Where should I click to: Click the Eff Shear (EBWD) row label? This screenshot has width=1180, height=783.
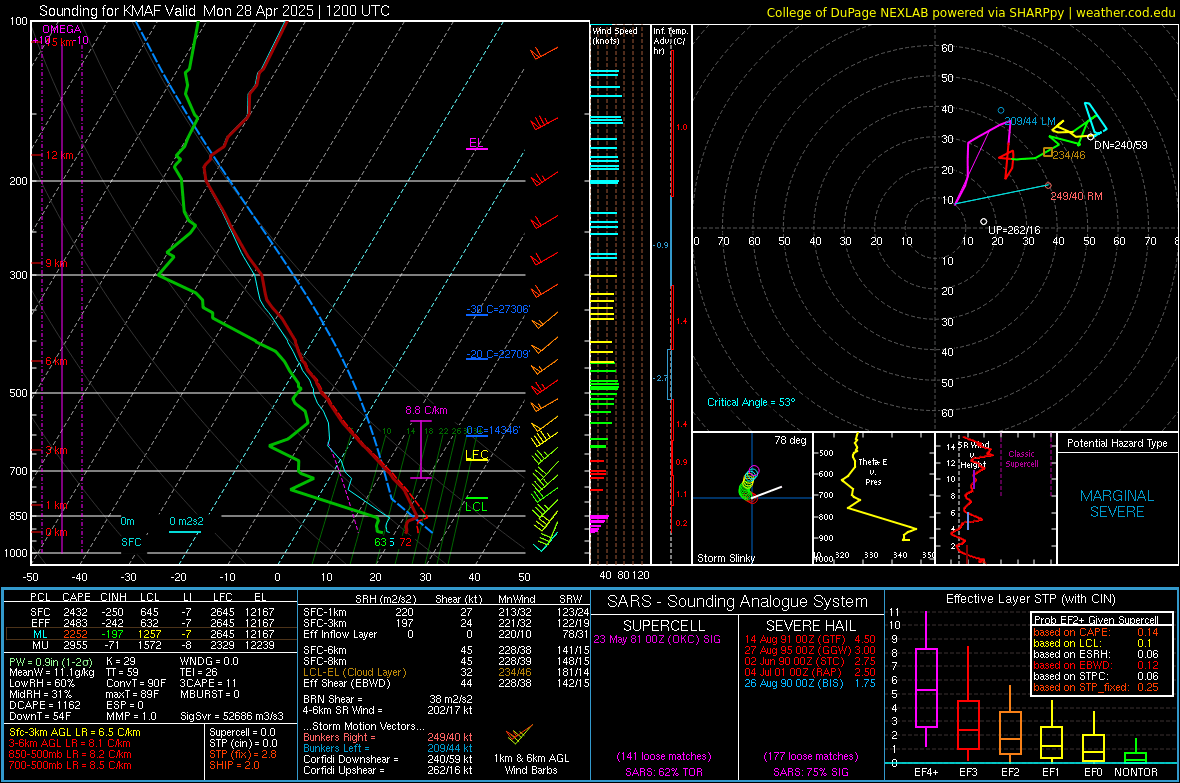pyautogui.click(x=347, y=684)
